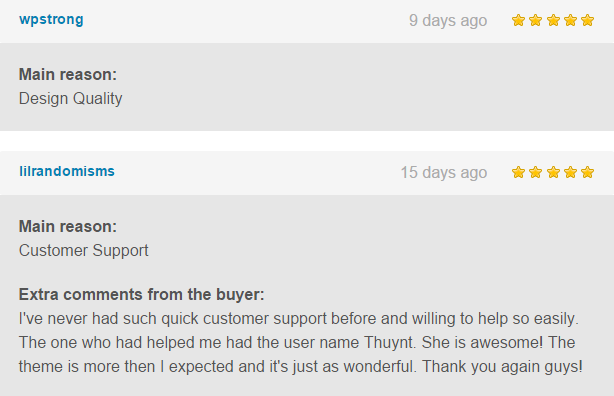Select the second star in lilrandomisms' rating

pyautogui.click(x=535, y=172)
